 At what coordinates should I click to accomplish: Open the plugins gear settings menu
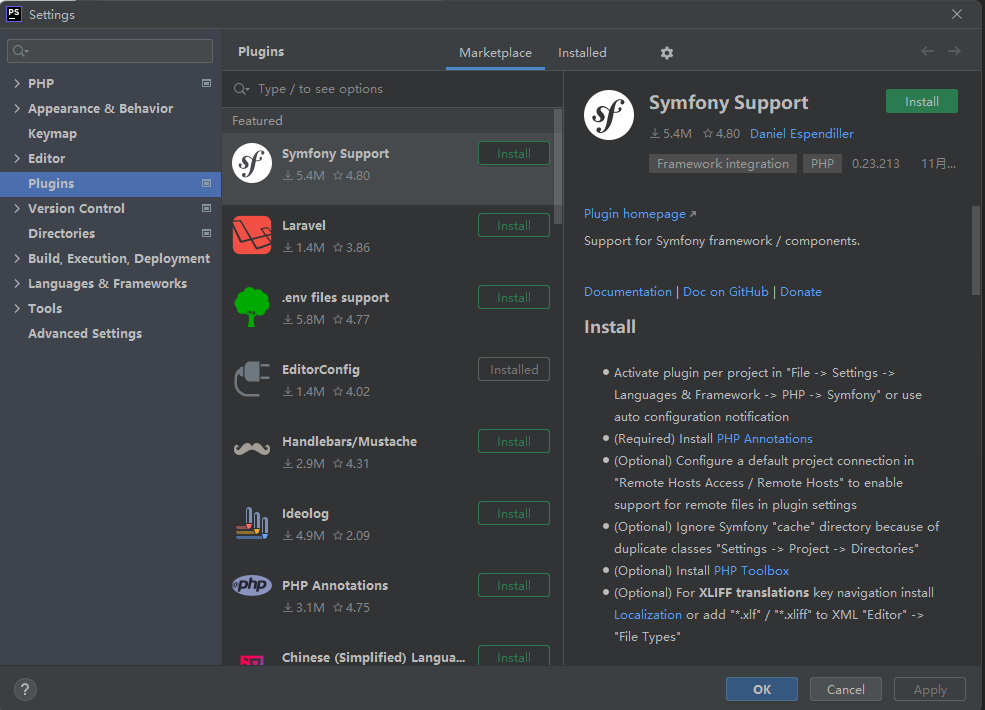tap(667, 53)
